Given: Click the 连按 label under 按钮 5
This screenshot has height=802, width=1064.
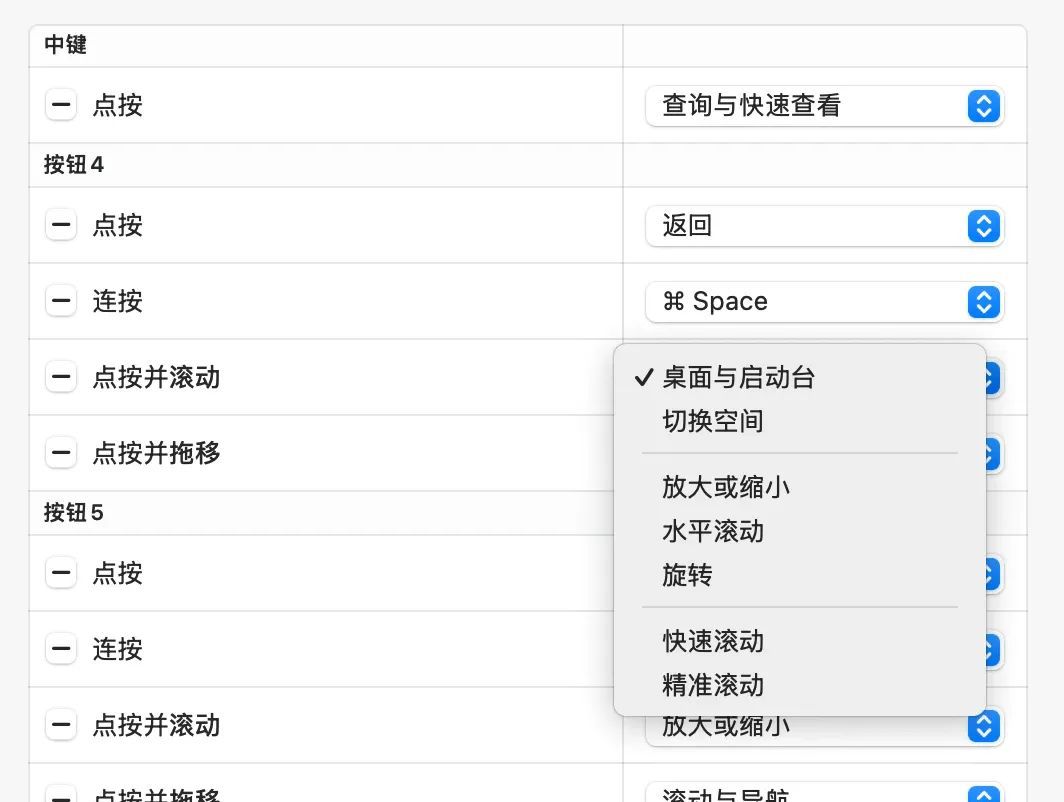Looking at the screenshot, I should point(118,649).
